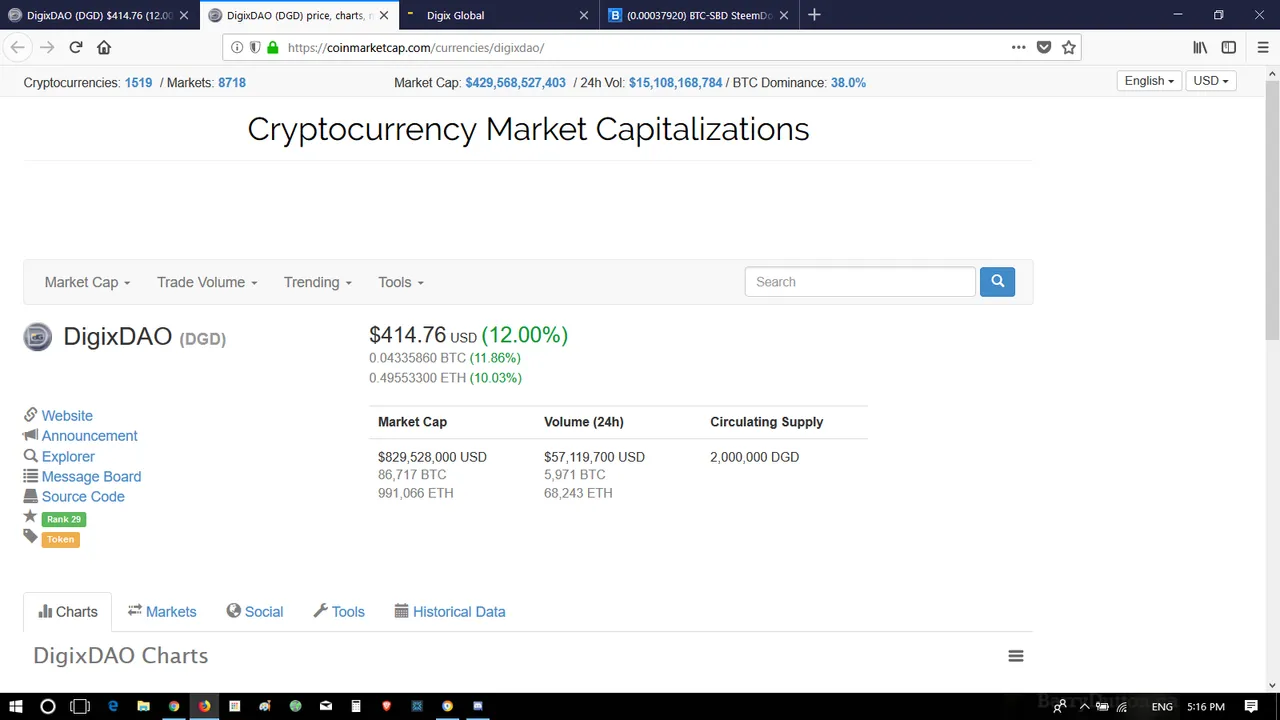Open the Firefox hamburger menu

[x=1262, y=47]
